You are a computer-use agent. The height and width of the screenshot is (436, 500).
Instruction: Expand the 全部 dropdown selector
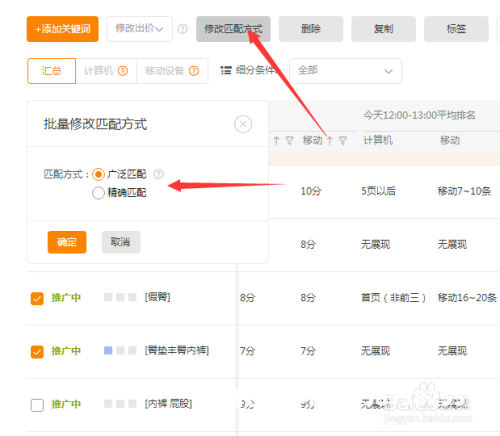[x=345, y=71]
